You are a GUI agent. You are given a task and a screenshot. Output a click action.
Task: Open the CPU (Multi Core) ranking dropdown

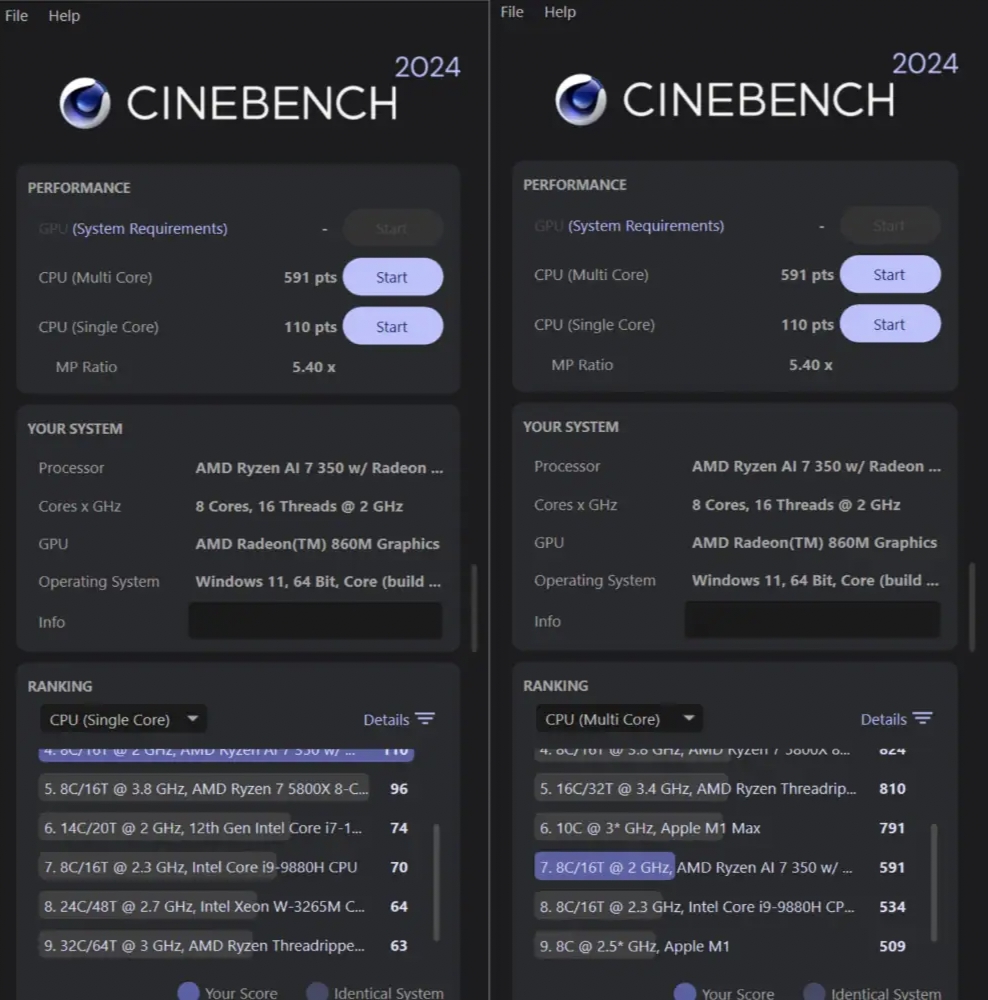coord(618,718)
